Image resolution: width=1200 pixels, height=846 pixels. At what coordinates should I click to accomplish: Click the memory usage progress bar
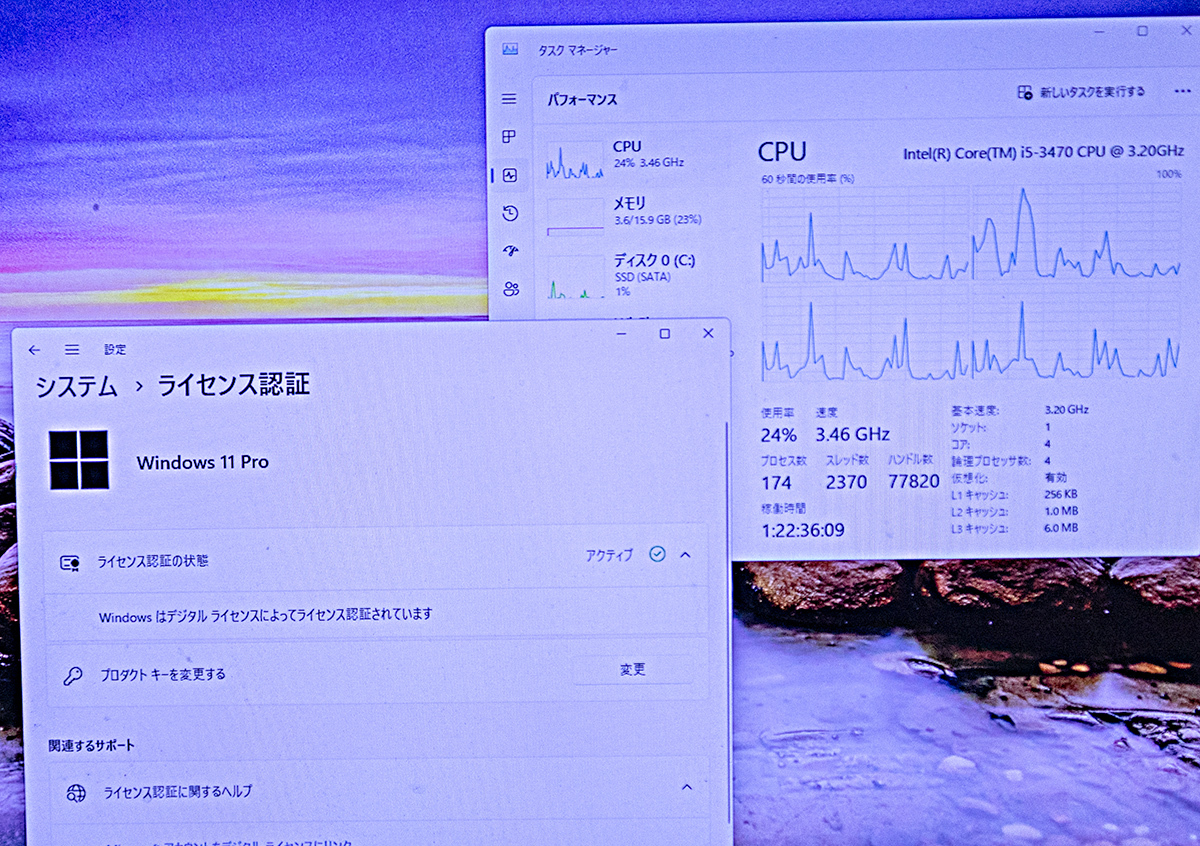coord(574,228)
